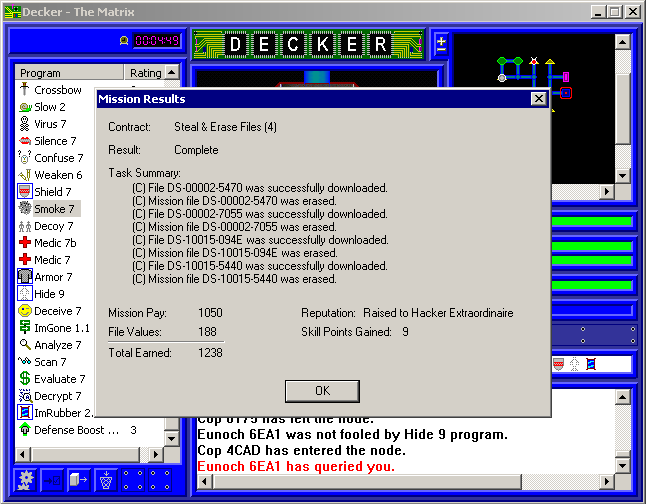Select the Decoy 7 program icon
Viewport: 646px width, 504px height.
(x=25, y=226)
